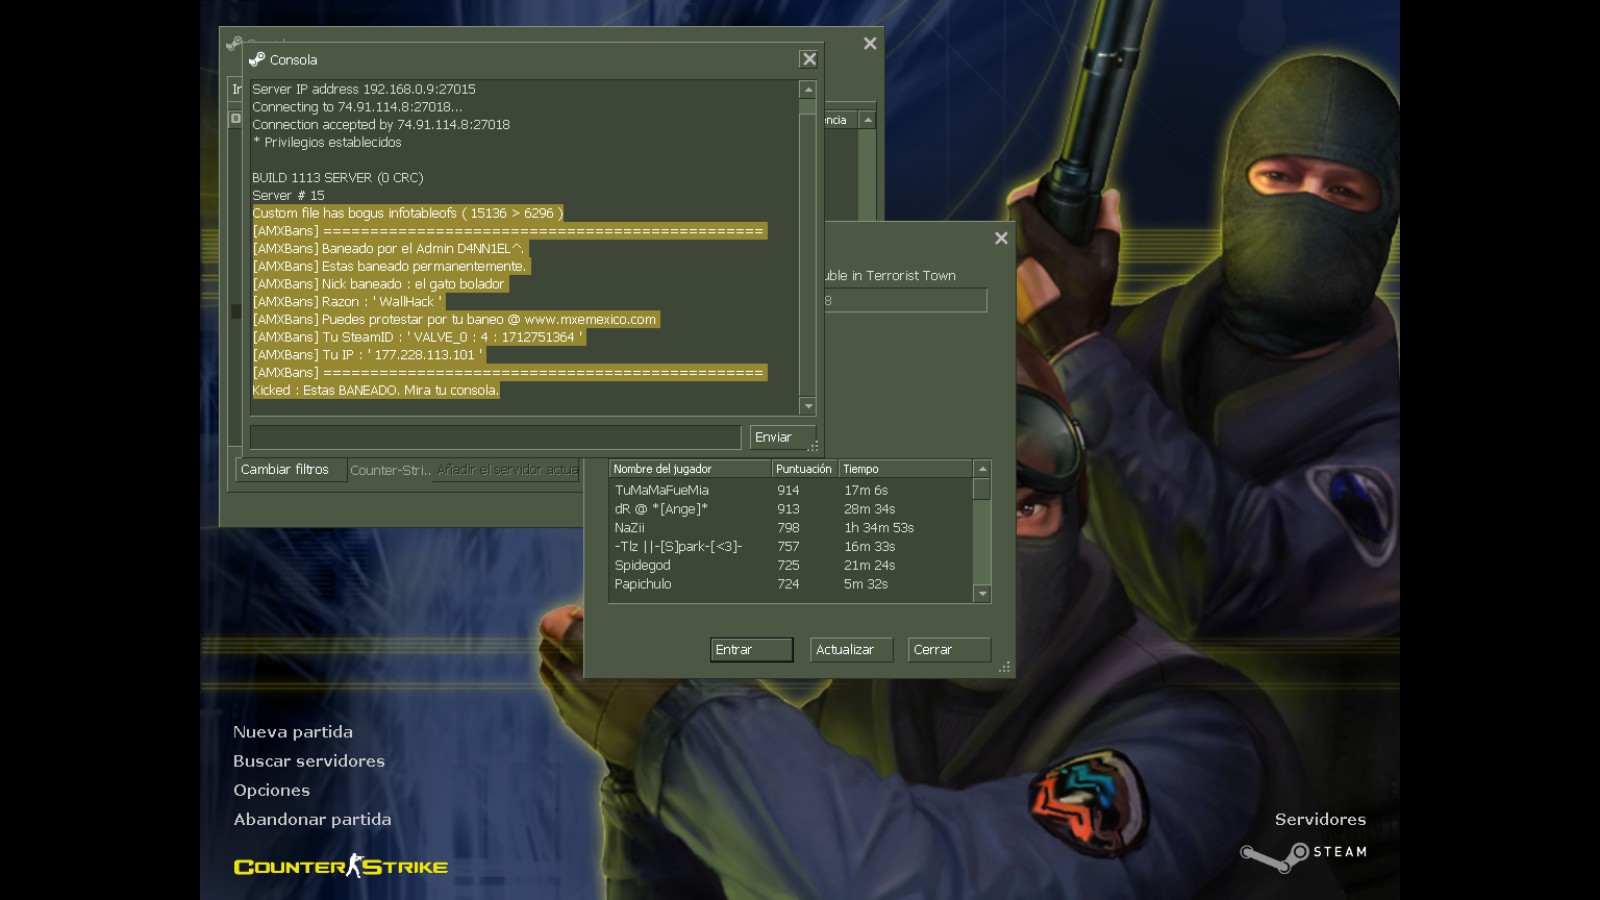Click the Steam logo
Viewport: 1600px width, 900px height.
[1303, 855]
